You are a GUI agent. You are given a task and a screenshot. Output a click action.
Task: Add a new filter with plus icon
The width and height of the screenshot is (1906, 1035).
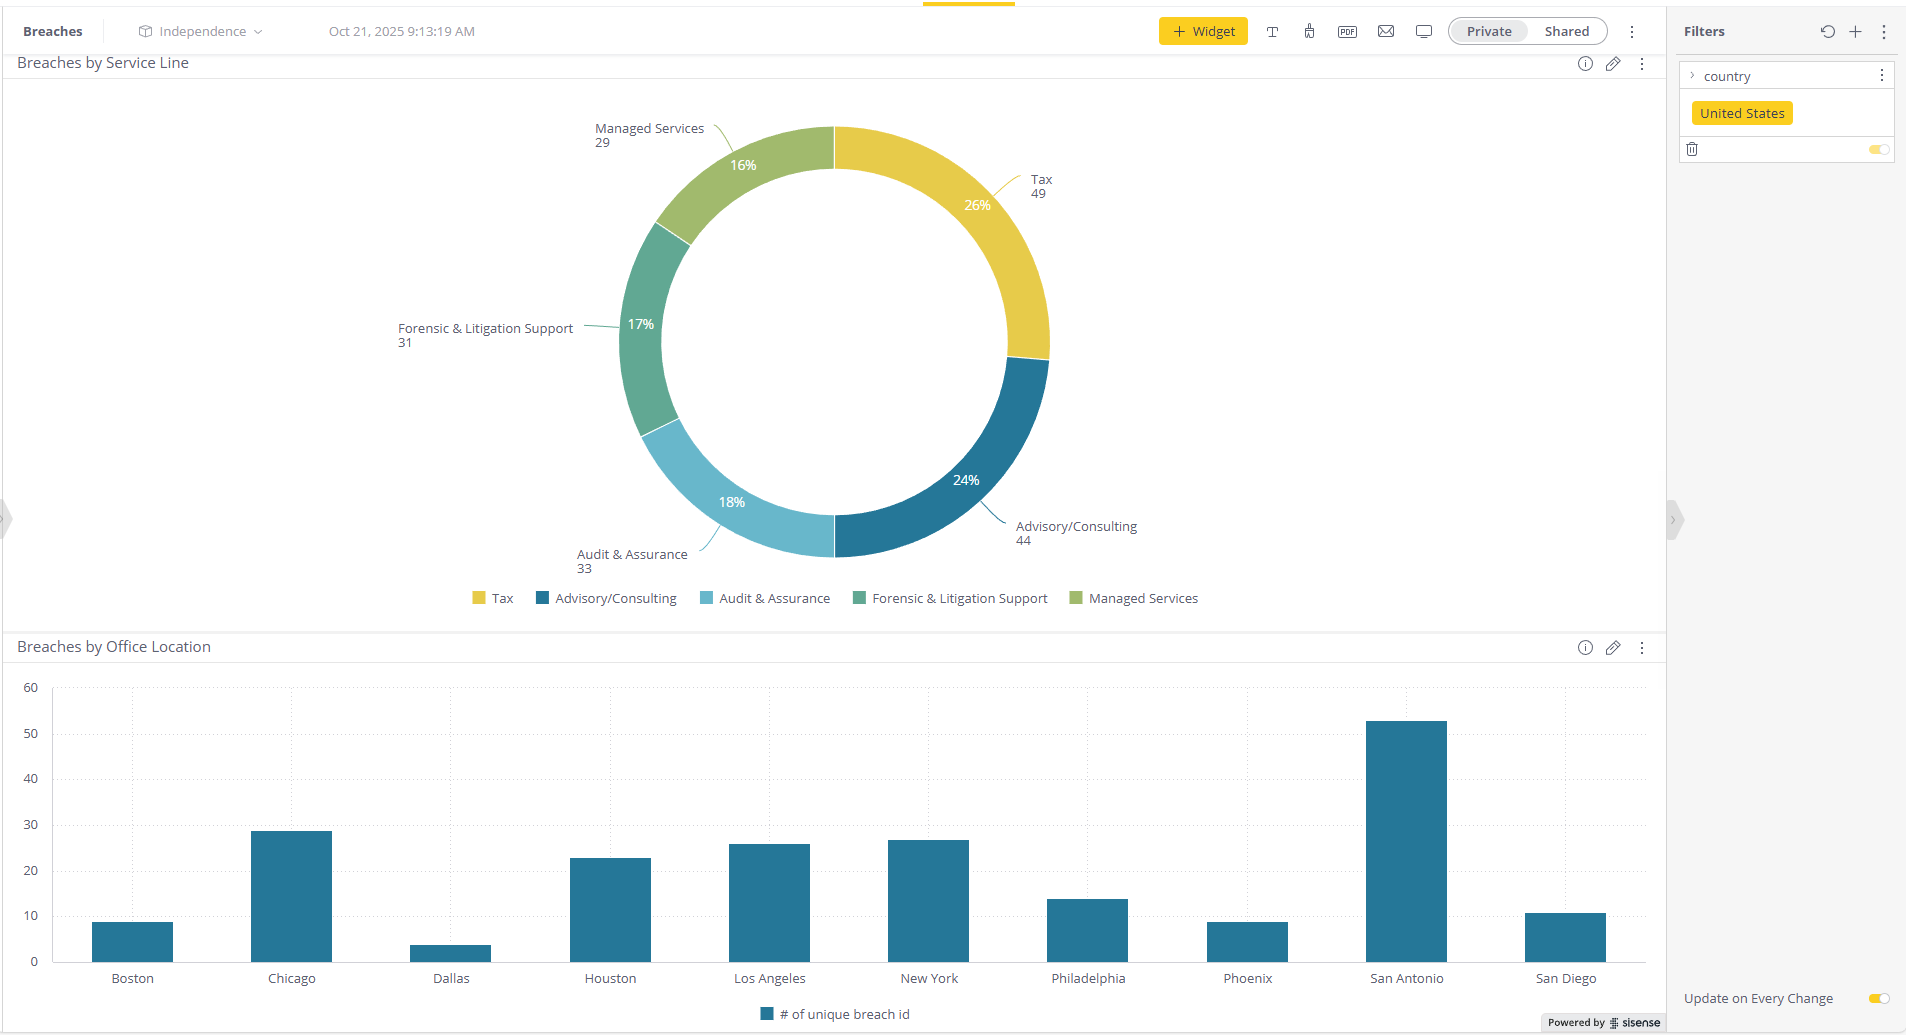(x=1856, y=31)
